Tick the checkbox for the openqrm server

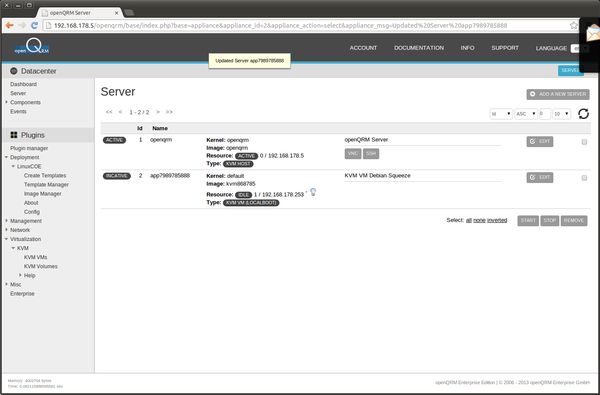click(584, 142)
